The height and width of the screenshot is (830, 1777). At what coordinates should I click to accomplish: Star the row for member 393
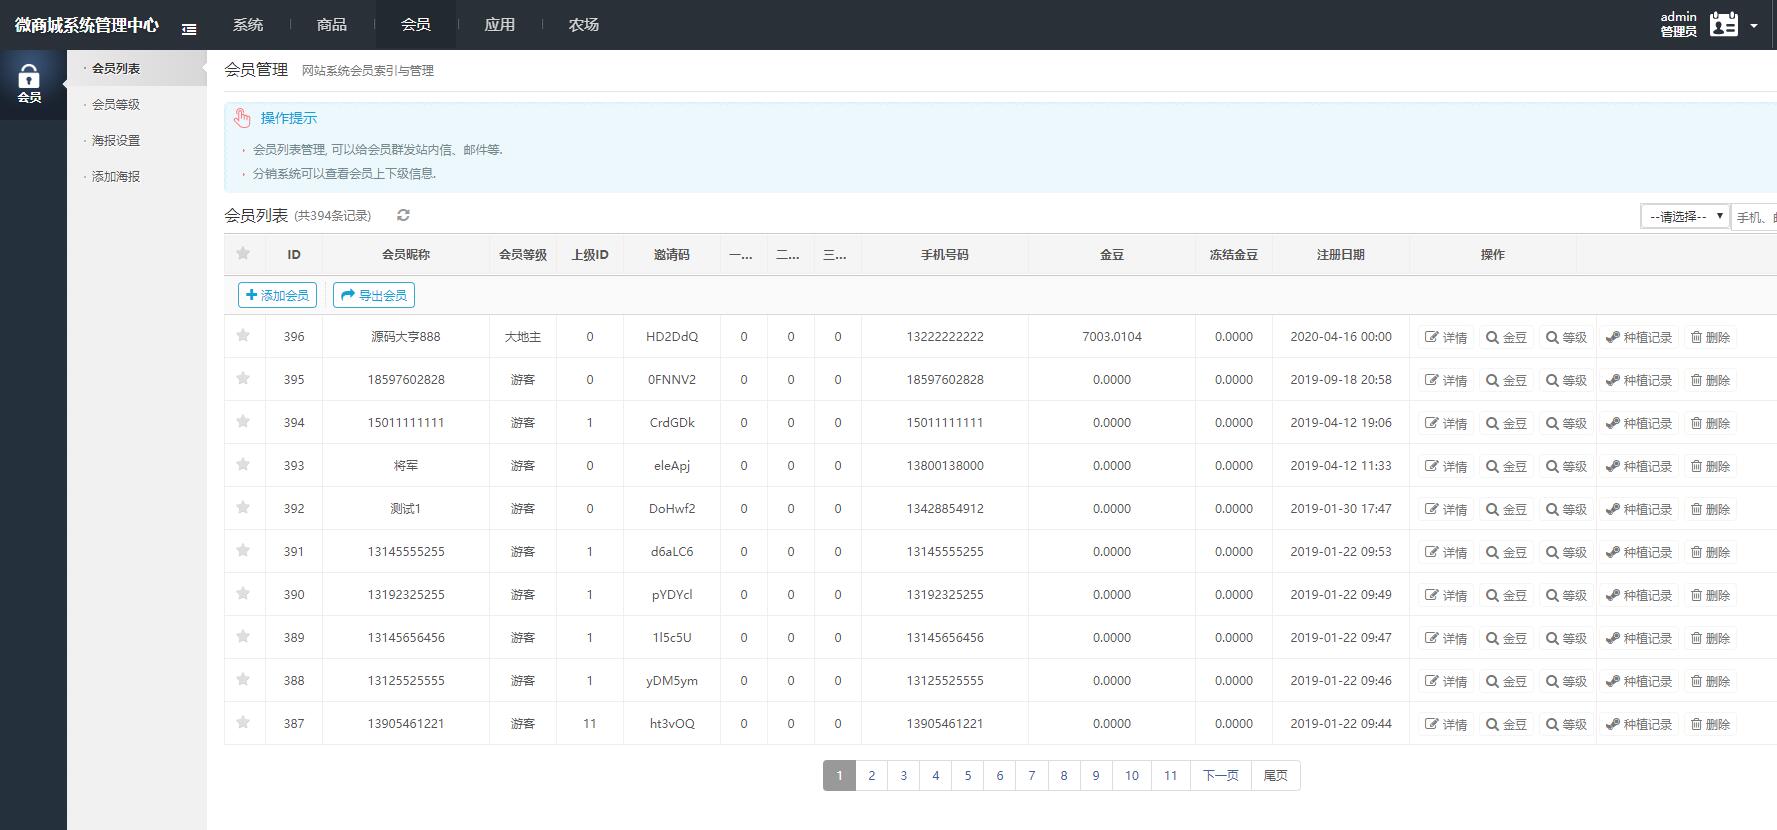243,465
